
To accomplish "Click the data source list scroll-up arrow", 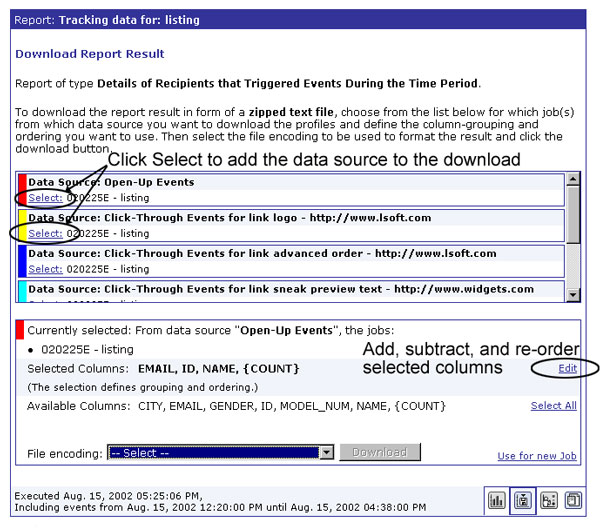I will pyautogui.click(x=573, y=179).
